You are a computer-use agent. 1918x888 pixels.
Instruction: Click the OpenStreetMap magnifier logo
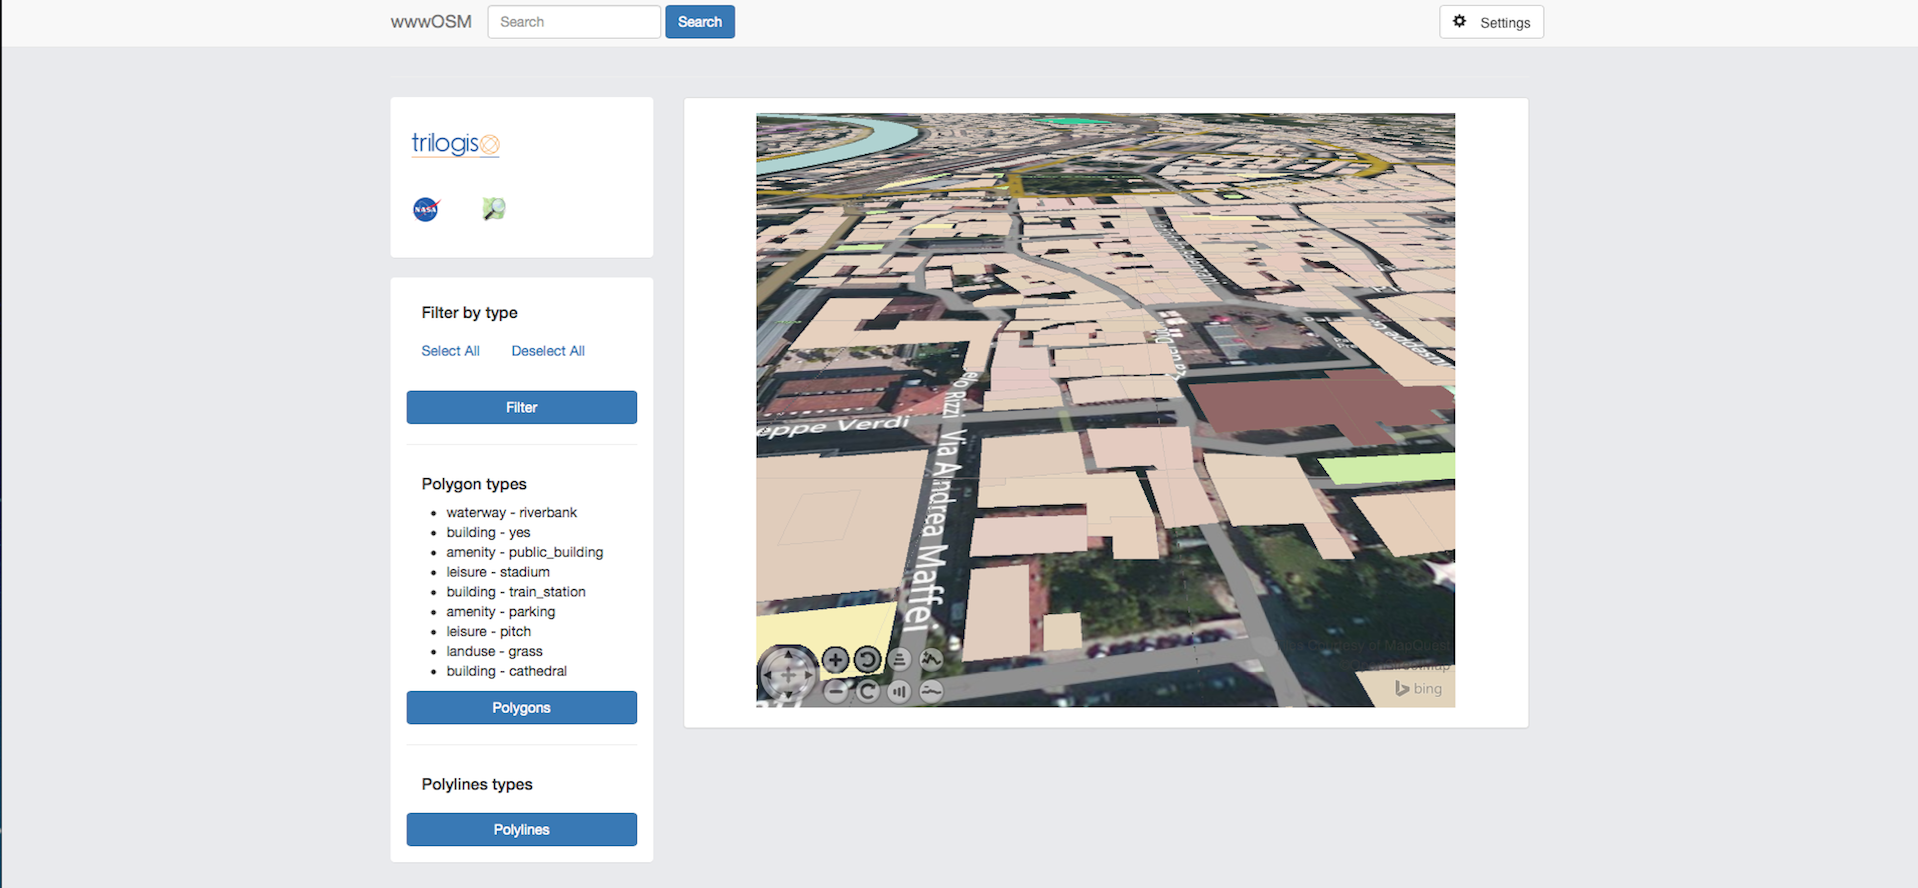pyautogui.click(x=494, y=208)
